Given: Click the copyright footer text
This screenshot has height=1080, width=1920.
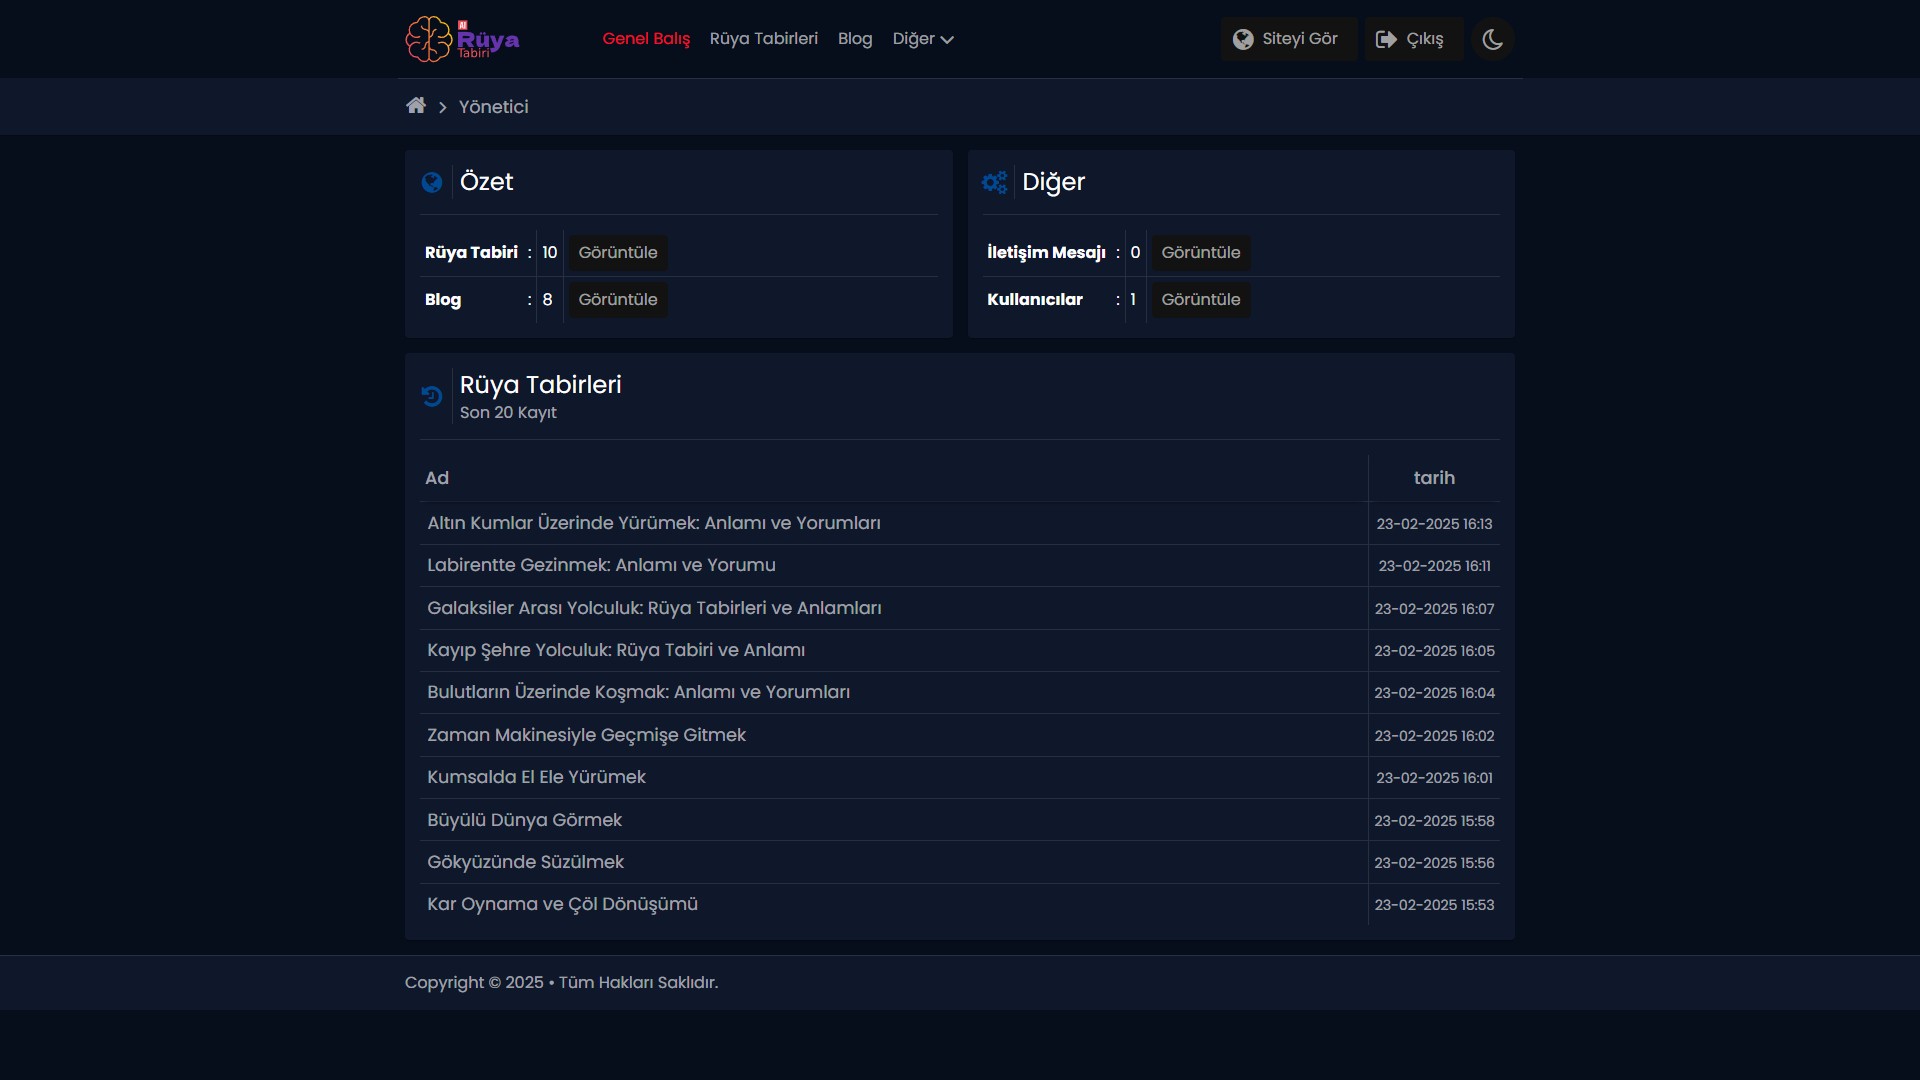Looking at the screenshot, I should coord(561,983).
